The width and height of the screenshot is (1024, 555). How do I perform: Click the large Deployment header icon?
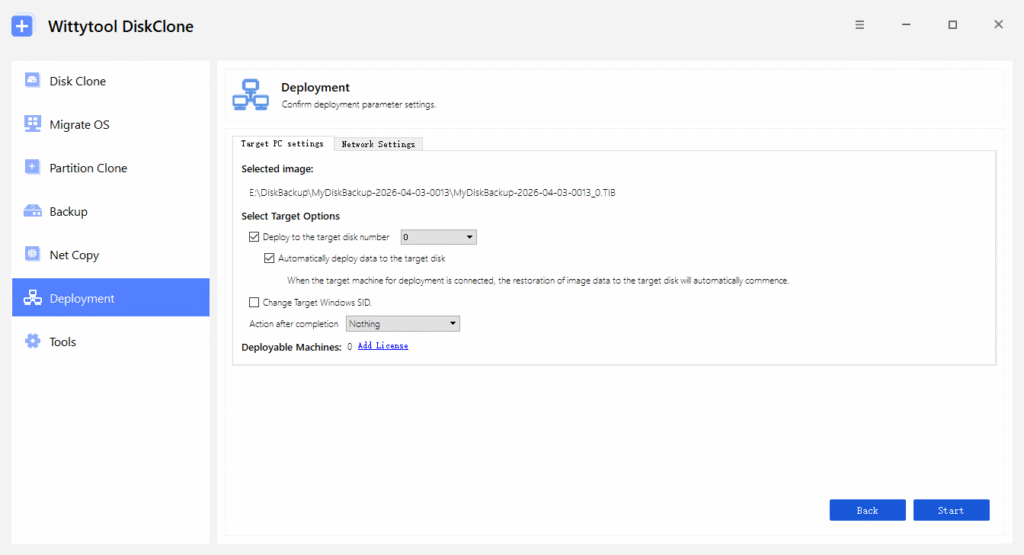pos(251,95)
